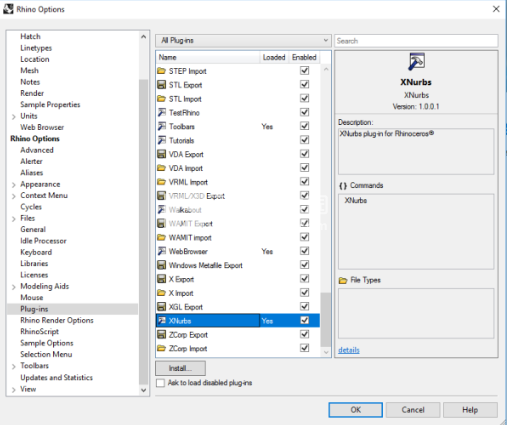Click the TestRhino plug-in icon
This screenshot has height=425, width=507.
[x=161, y=113]
